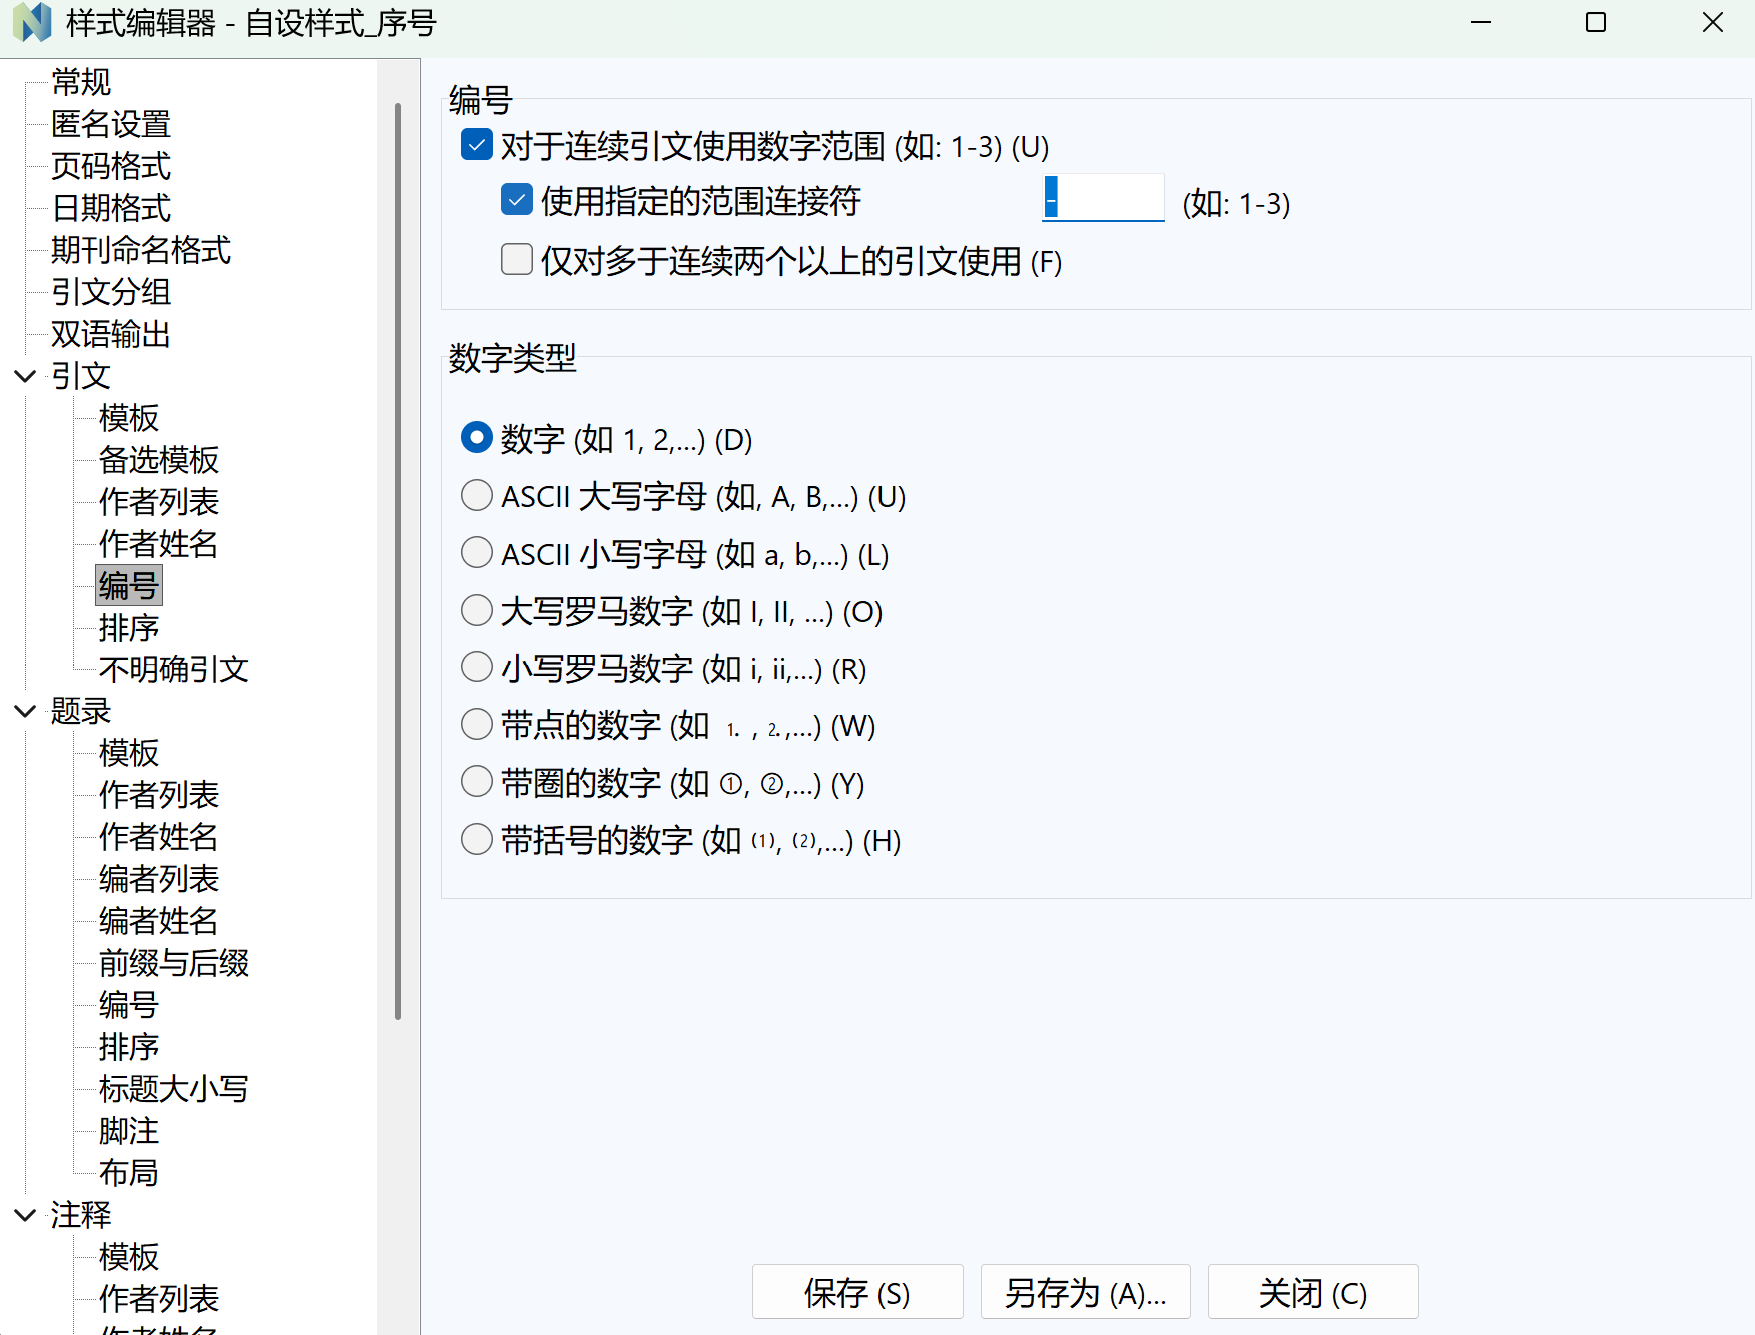Open 期刊命名格式 in the tree
The height and width of the screenshot is (1335, 1755).
click(141, 250)
